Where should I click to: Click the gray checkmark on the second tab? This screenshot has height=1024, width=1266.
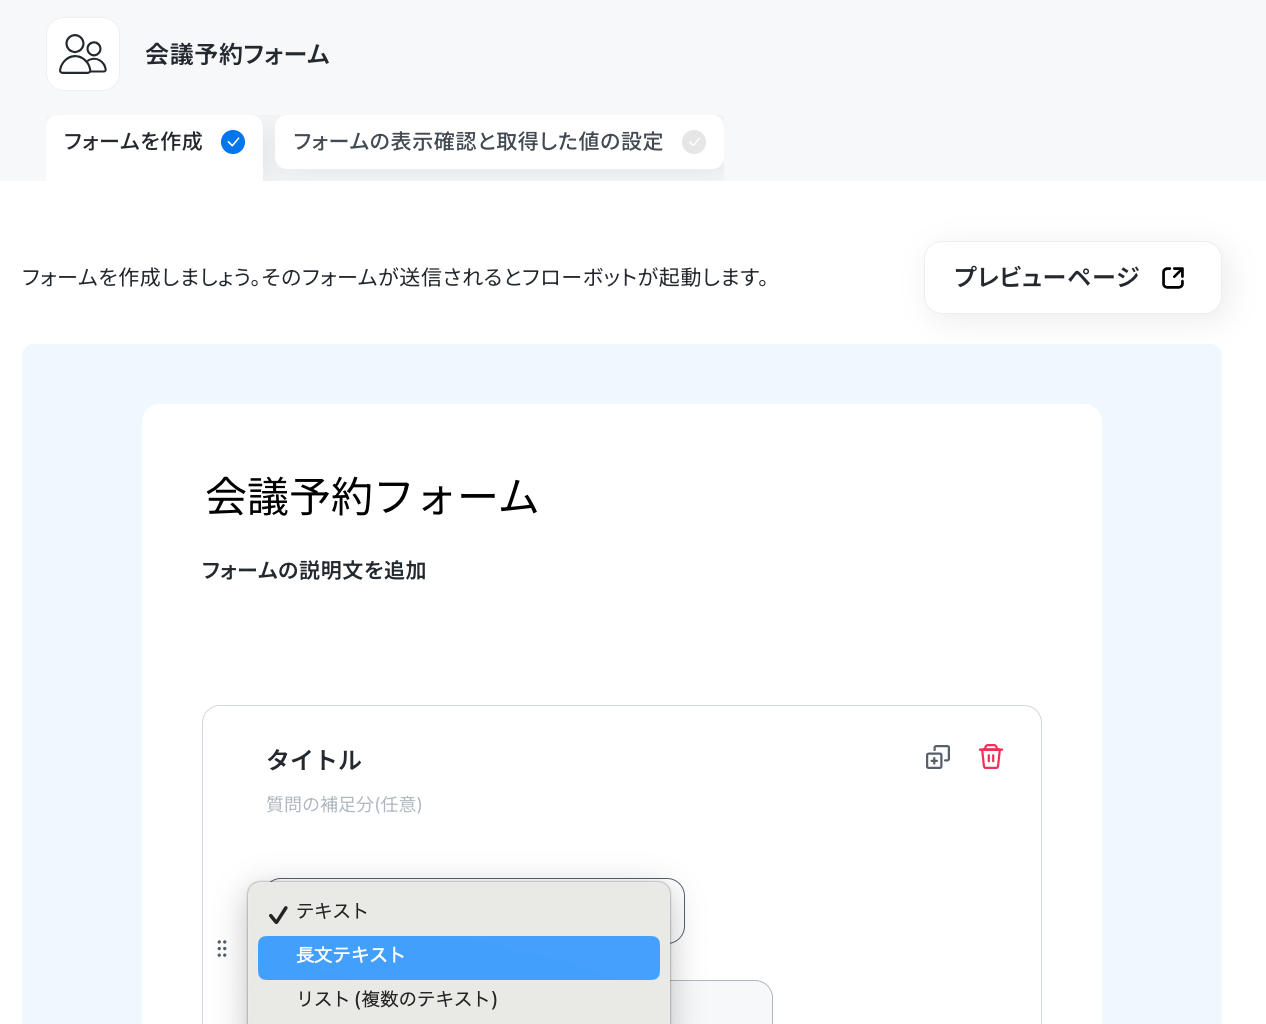point(694,142)
